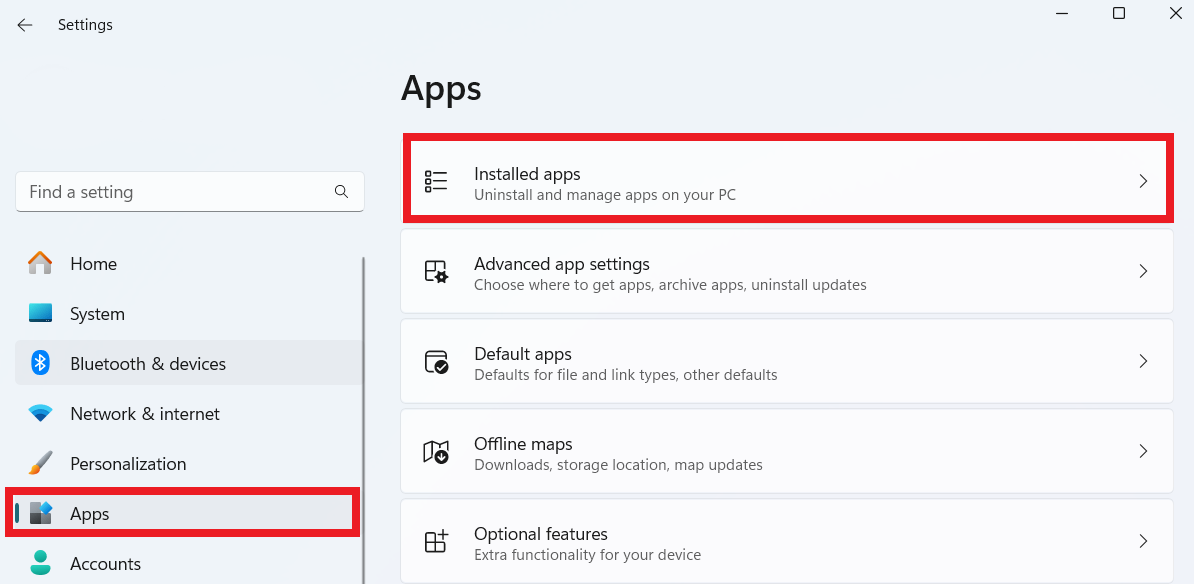Focus the Find a setting search field

tap(190, 192)
